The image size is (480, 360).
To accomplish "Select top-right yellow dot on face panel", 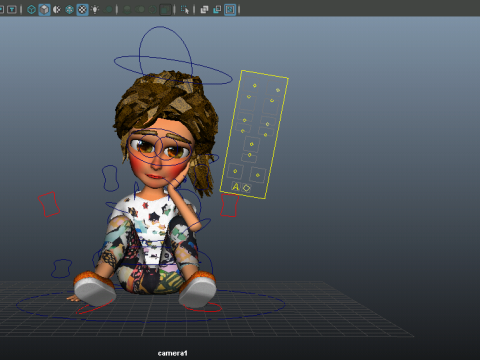I will [x=278, y=90].
